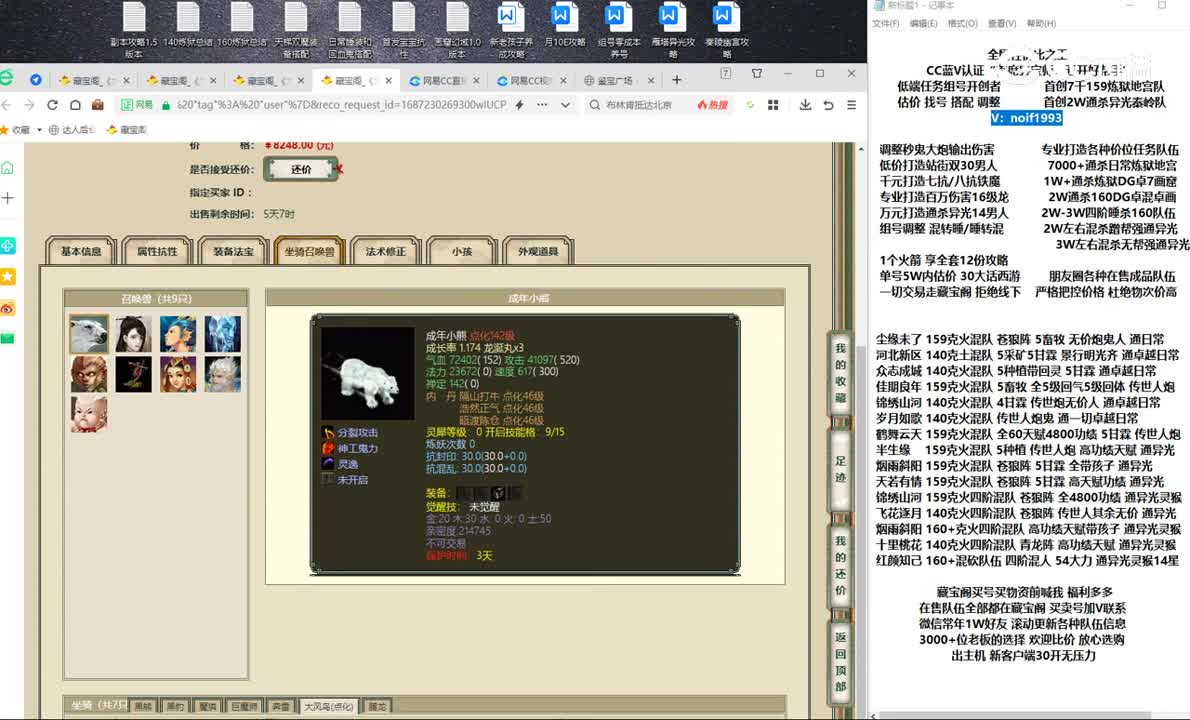Click the briefcase icon in toolbar
The width and height of the screenshot is (1190, 720).
(x=98, y=105)
